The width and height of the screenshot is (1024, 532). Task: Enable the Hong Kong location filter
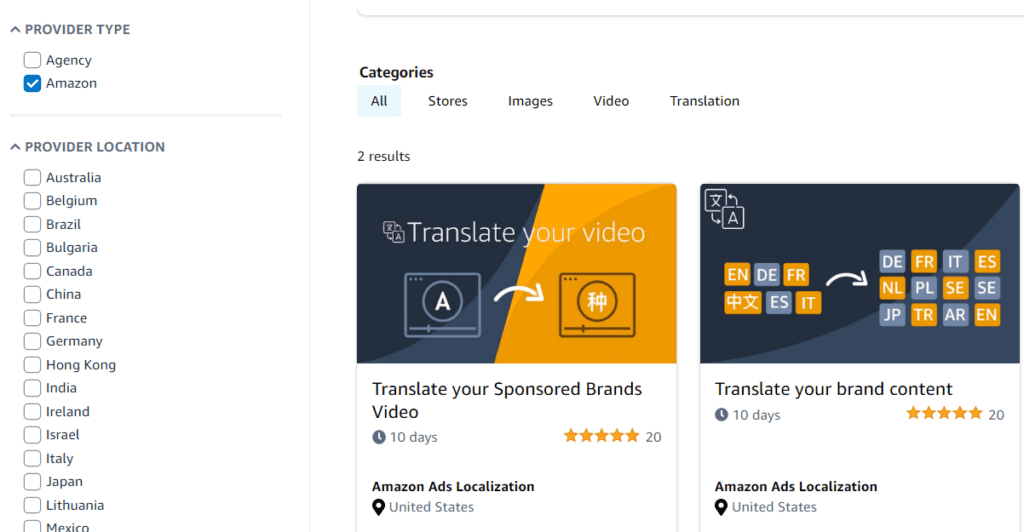click(x=32, y=365)
